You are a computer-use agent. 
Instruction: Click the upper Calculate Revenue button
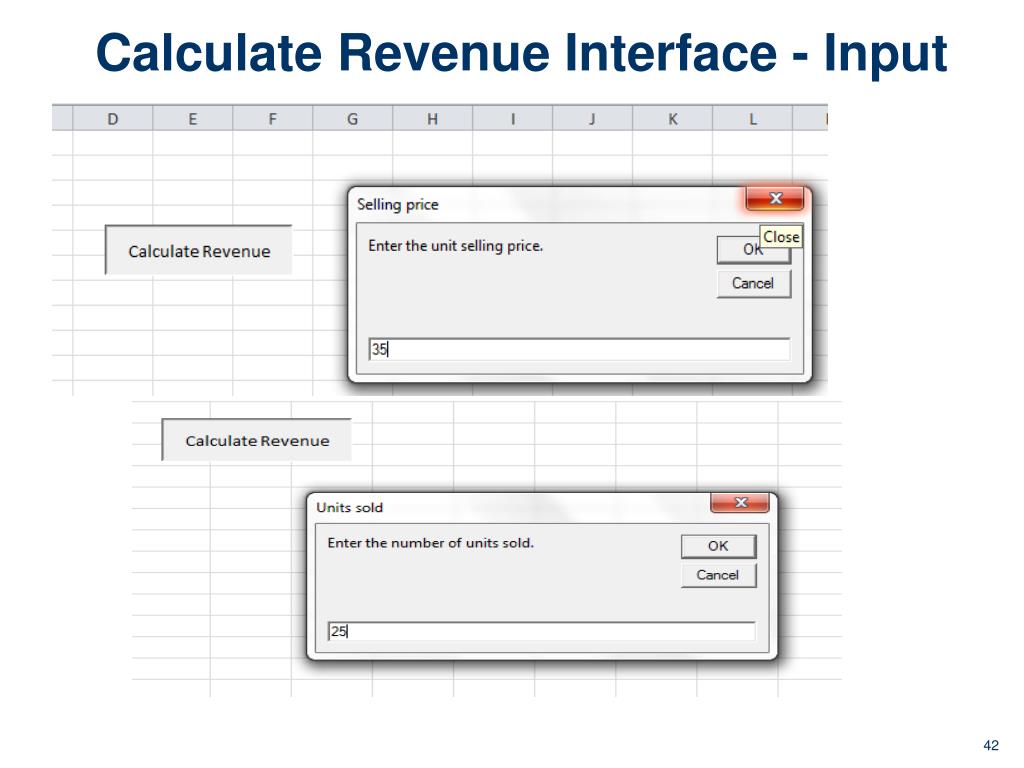(199, 250)
